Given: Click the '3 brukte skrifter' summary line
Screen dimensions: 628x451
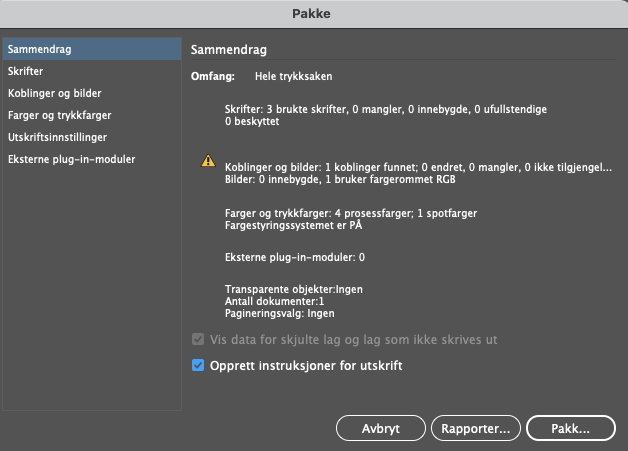Looking at the screenshot, I should (x=386, y=108).
